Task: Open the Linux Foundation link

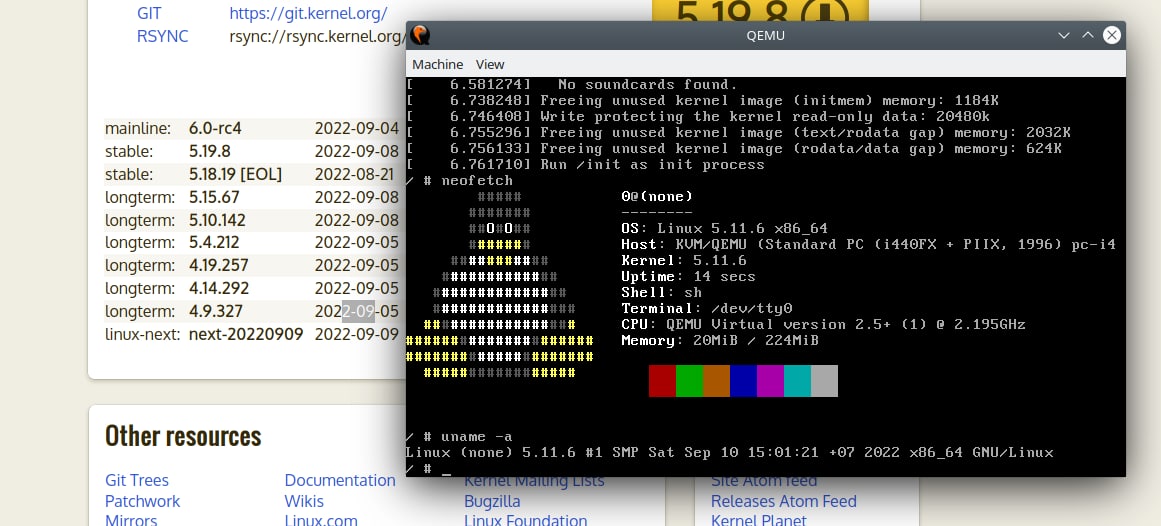Action: [526, 520]
